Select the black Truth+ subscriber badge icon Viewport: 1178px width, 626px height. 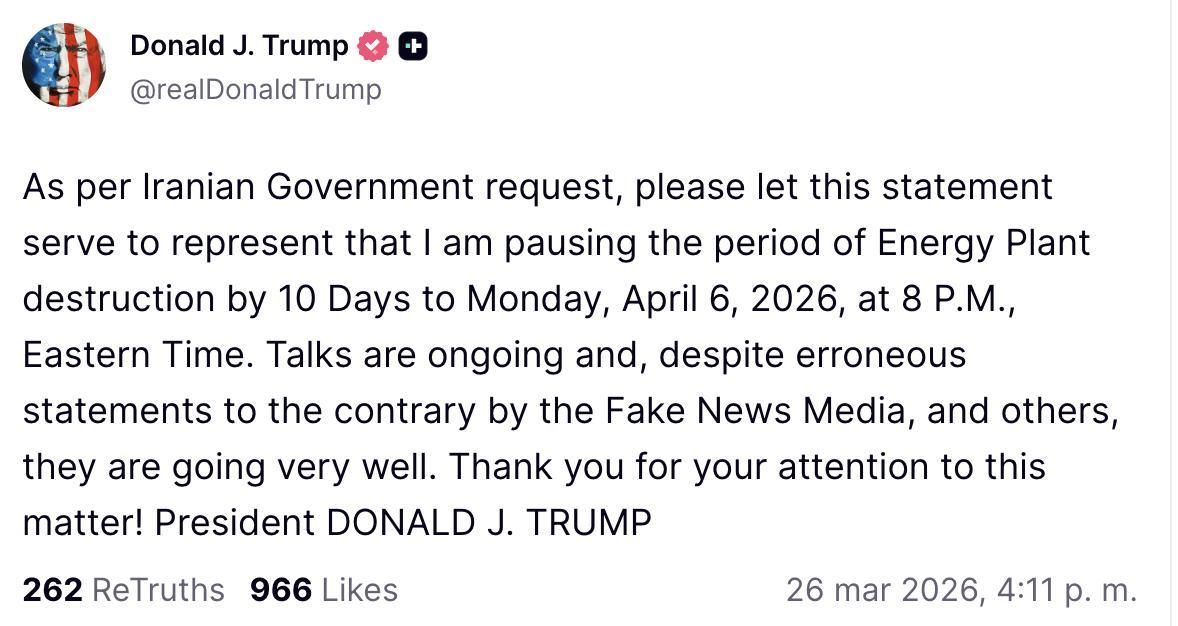[x=411, y=45]
